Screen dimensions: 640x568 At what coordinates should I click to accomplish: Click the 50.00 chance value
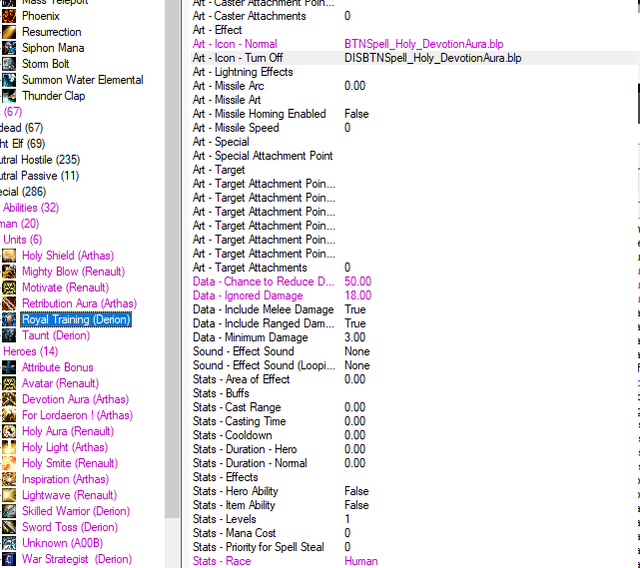[358, 282]
